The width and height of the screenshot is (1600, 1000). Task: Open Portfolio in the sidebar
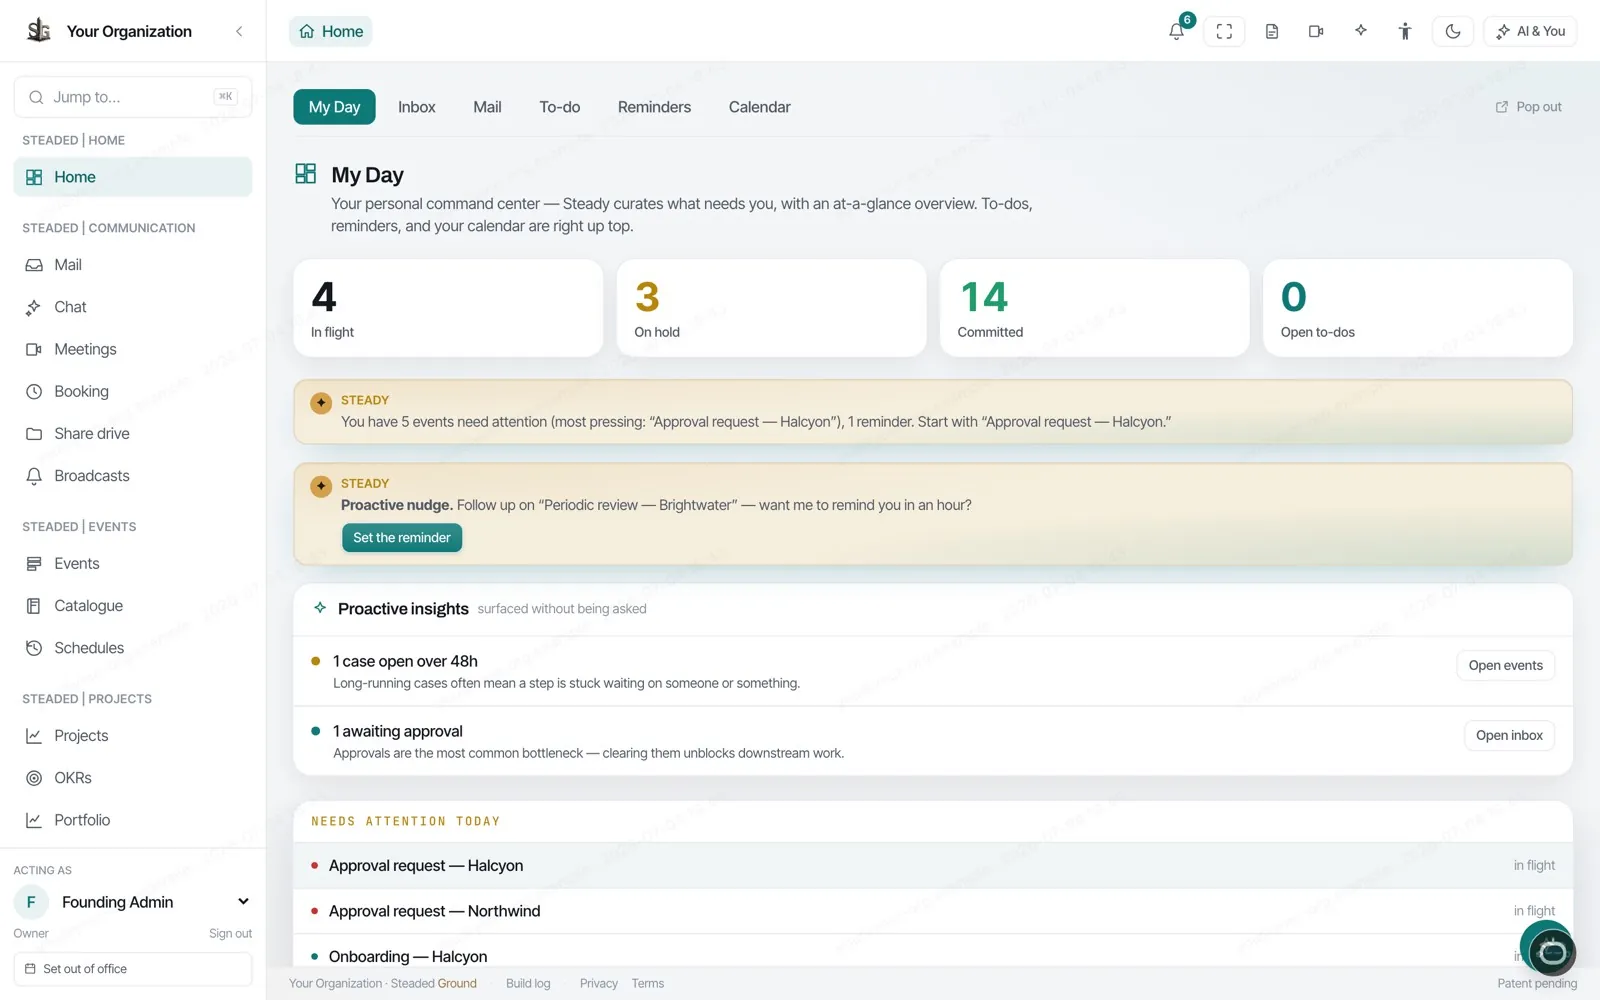(x=133, y=820)
